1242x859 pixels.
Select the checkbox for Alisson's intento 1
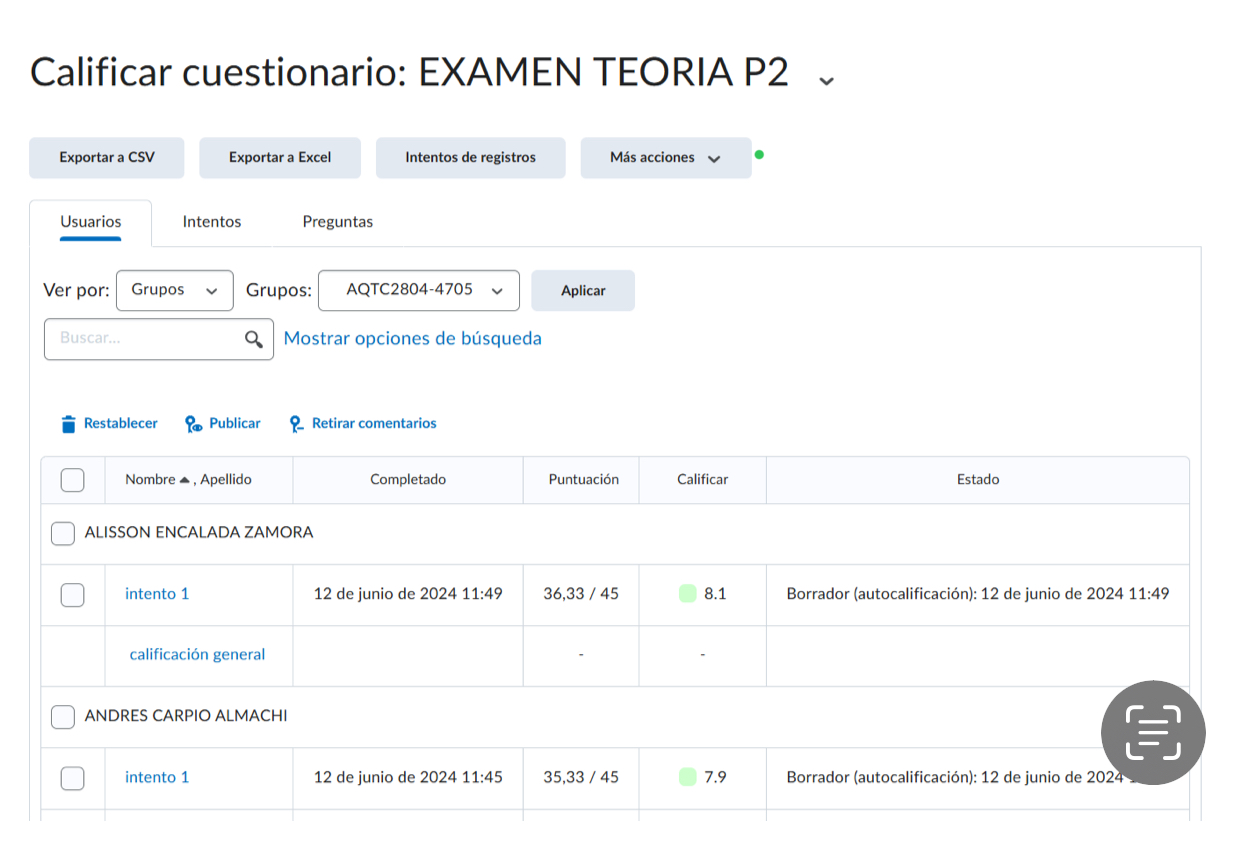pos(72,595)
